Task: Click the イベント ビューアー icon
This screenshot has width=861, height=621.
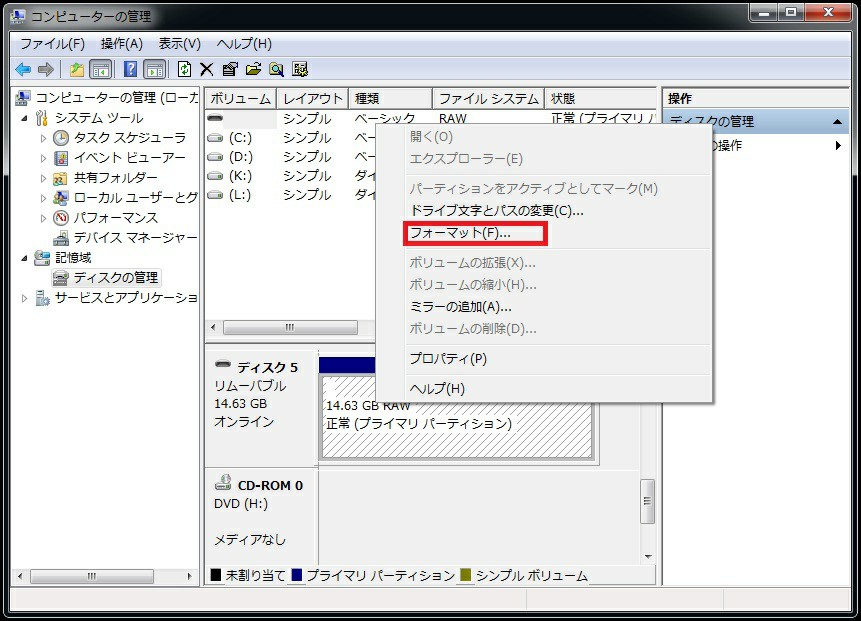Action: [x=60, y=158]
